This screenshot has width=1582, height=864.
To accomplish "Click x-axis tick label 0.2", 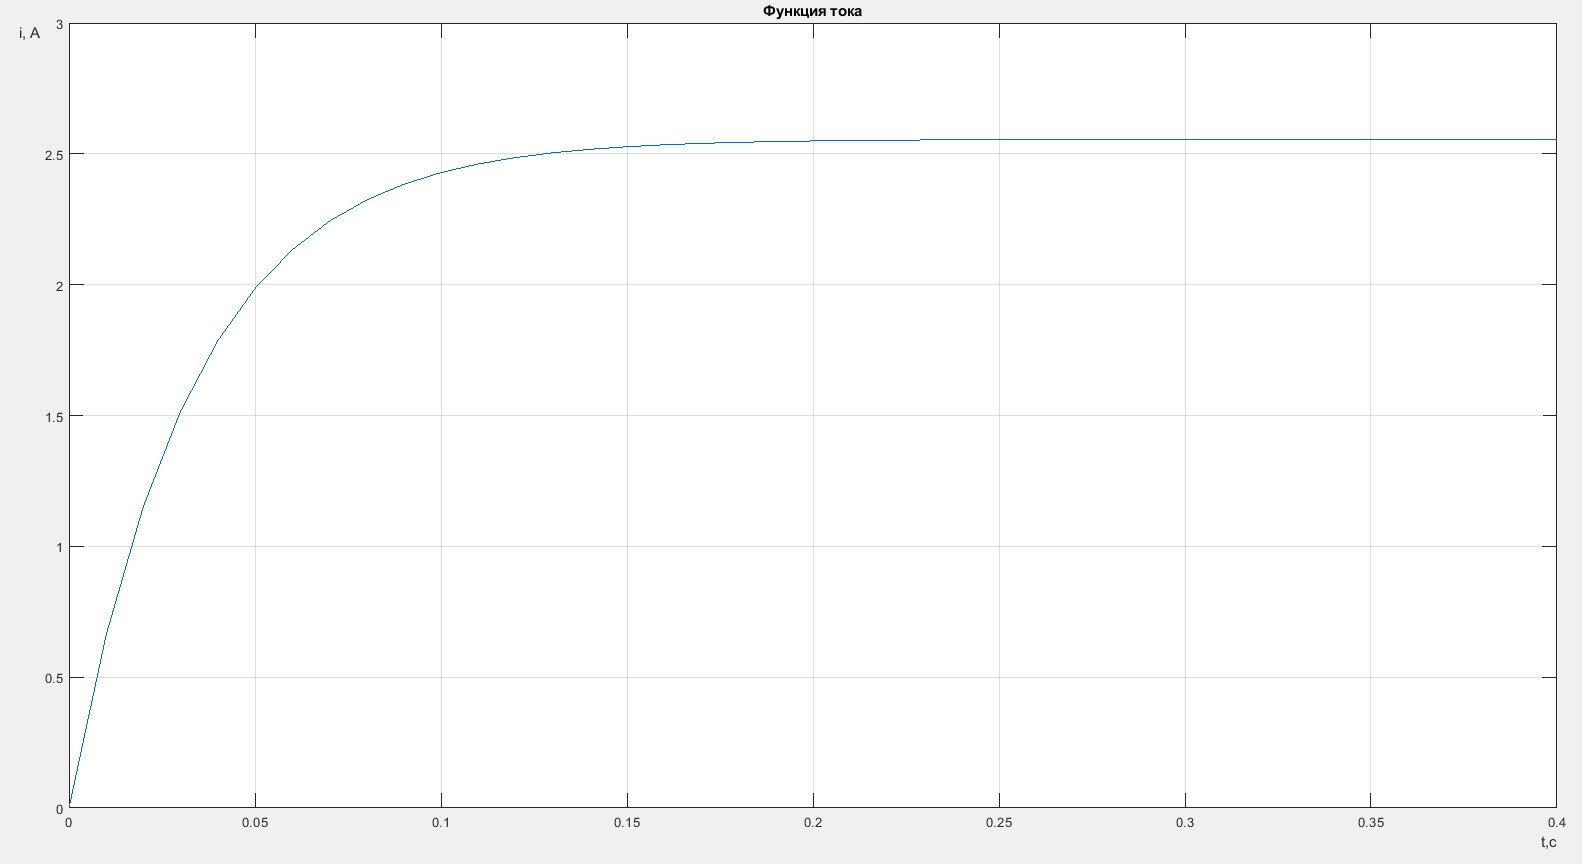I will (813, 823).
